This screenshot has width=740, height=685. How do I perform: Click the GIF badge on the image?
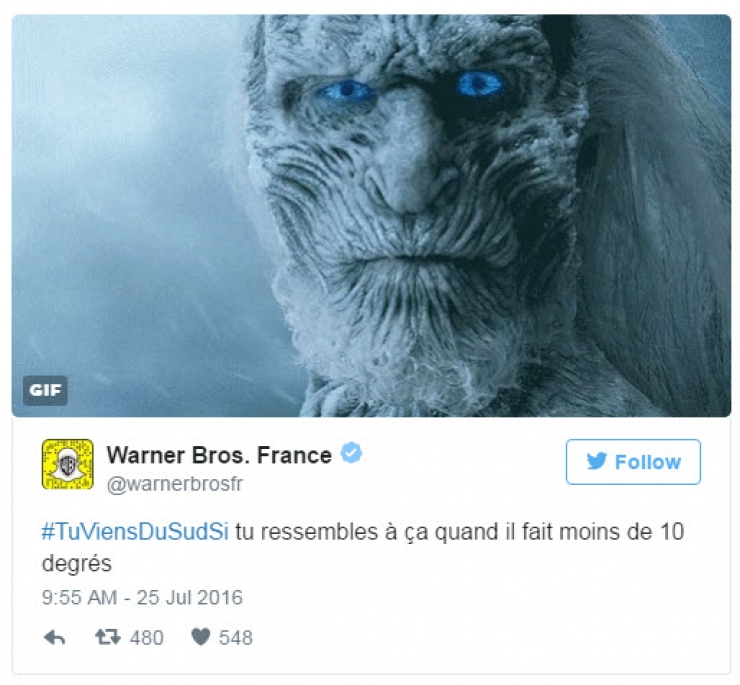[x=45, y=390]
